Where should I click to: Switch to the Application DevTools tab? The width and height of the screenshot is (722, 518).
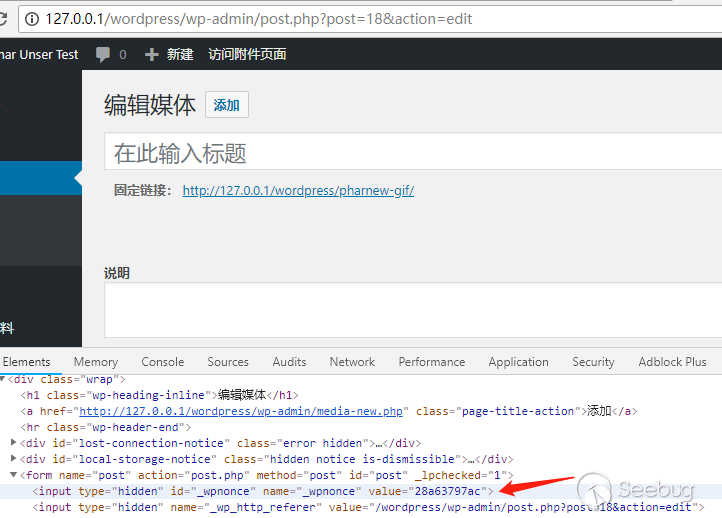tap(518, 362)
